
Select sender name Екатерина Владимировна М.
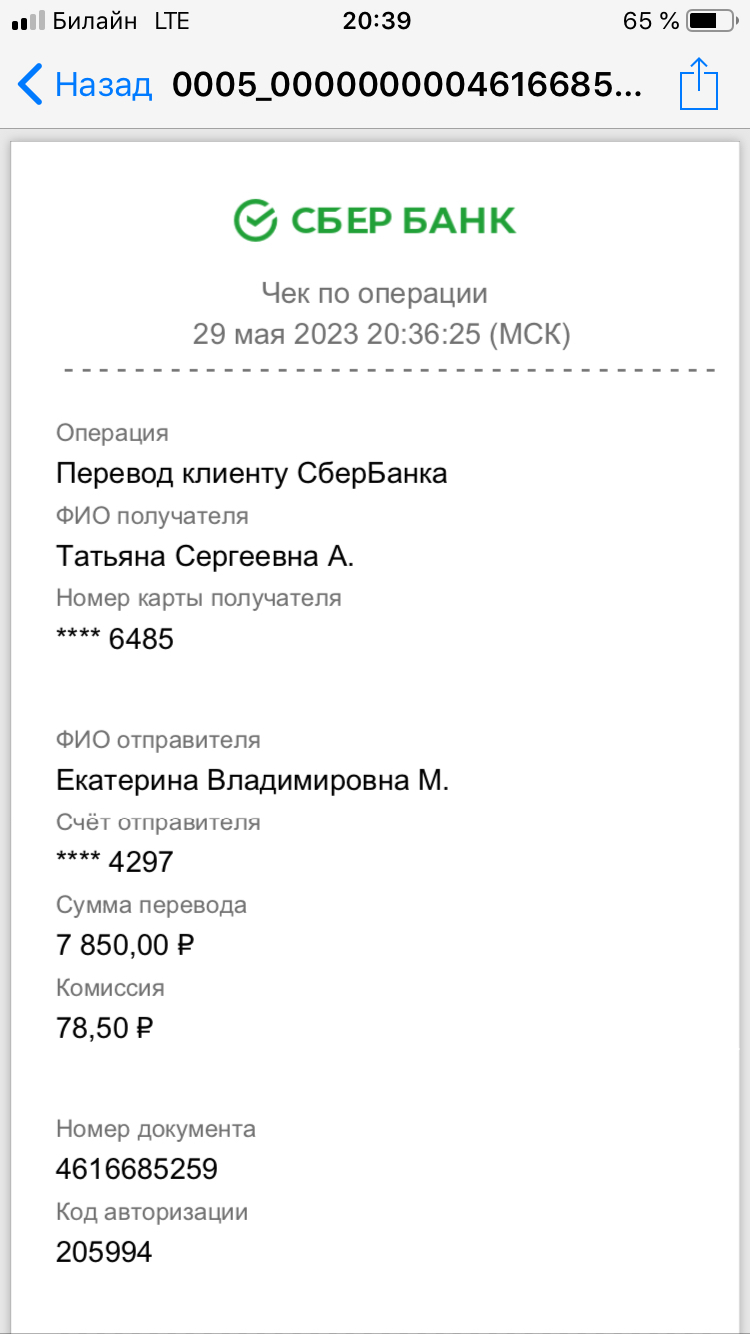pyautogui.click(x=252, y=780)
